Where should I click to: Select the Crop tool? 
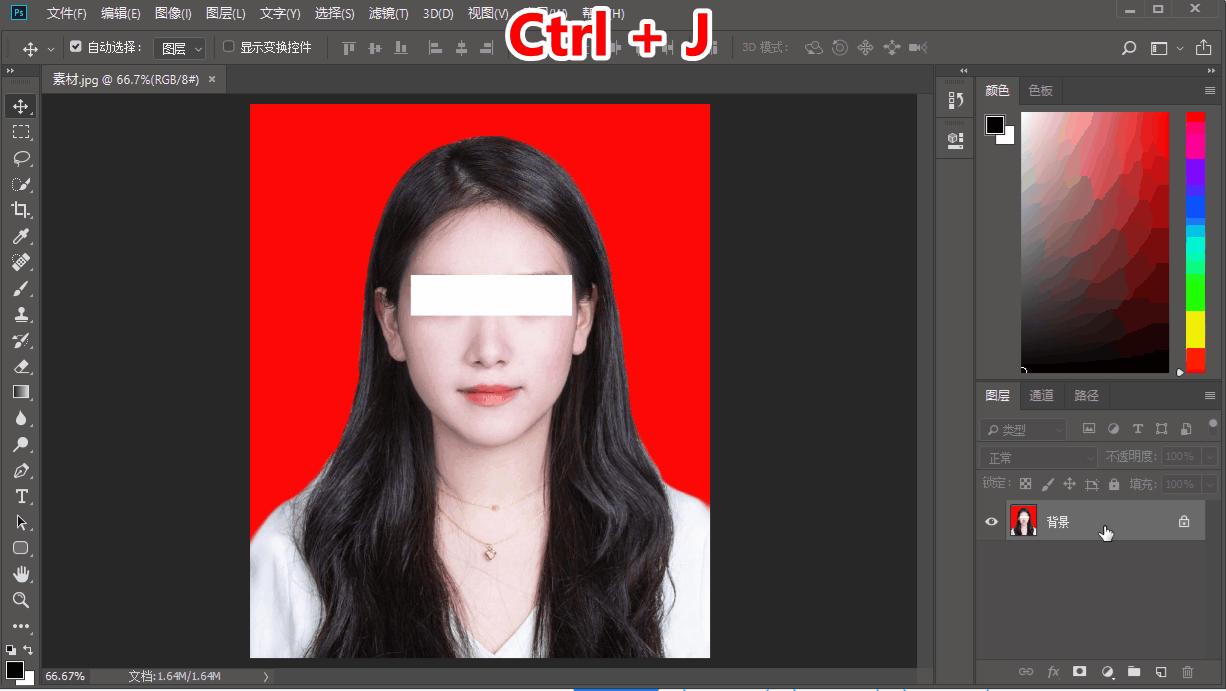pyautogui.click(x=20, y=210)
